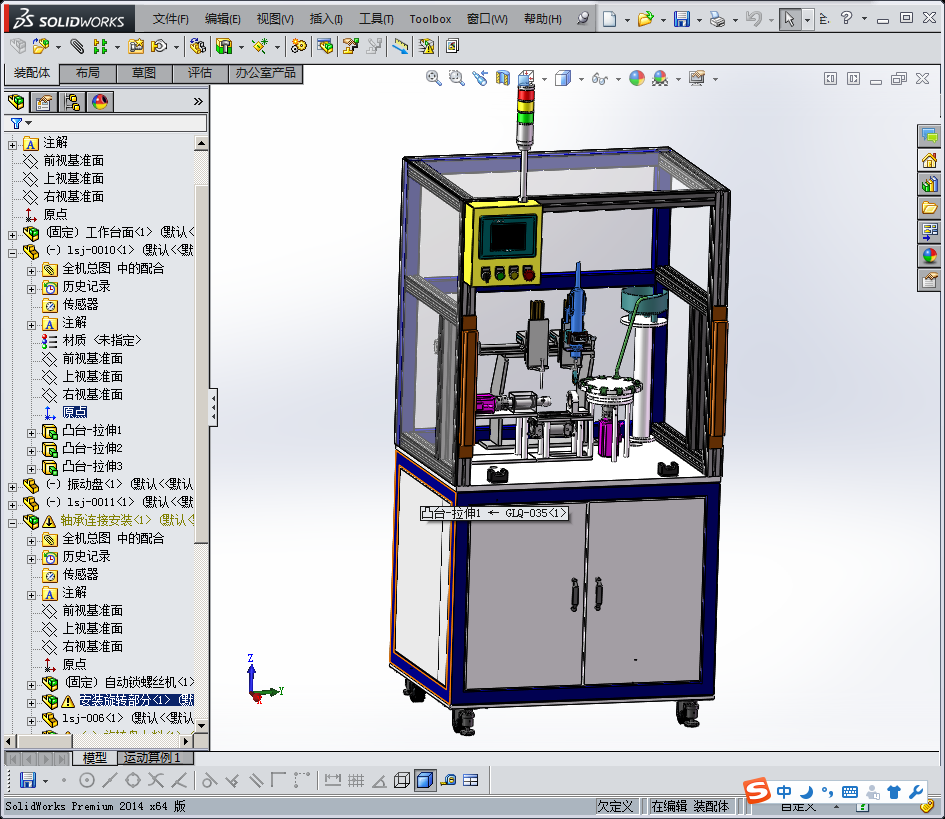Toggle the wireframe box icon in bottom toolbar

click(x=402, y=780)
